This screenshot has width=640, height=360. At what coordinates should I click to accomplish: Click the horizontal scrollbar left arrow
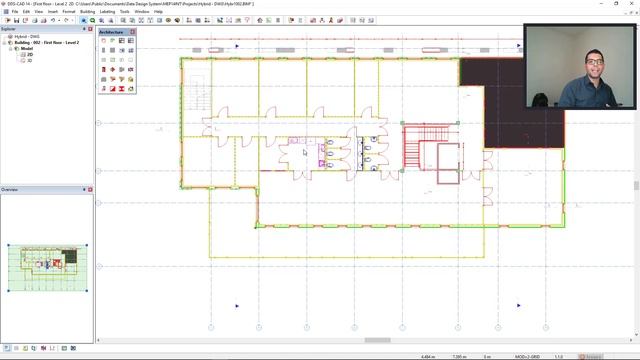pyautogui.click(x=98, y=340)
